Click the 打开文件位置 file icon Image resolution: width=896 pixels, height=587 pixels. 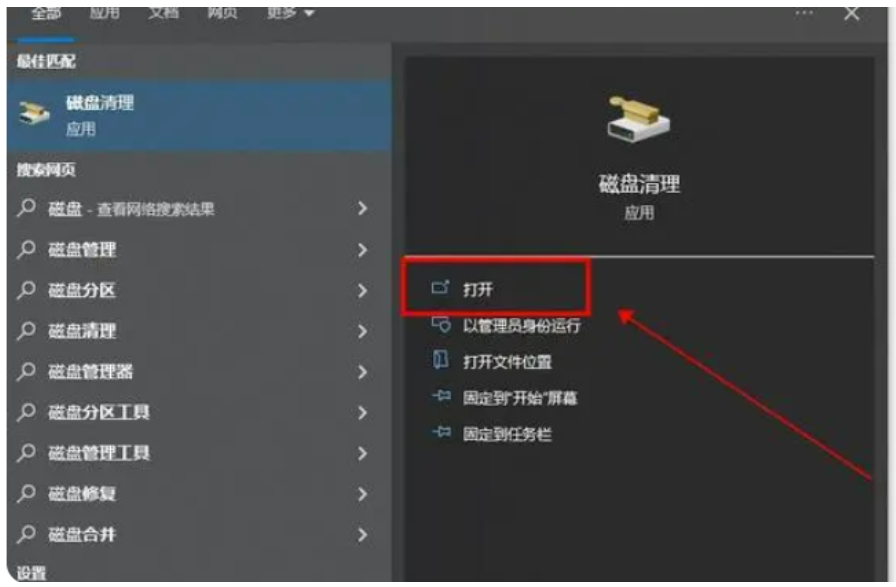pyautogui.click(x=441, y=360)
